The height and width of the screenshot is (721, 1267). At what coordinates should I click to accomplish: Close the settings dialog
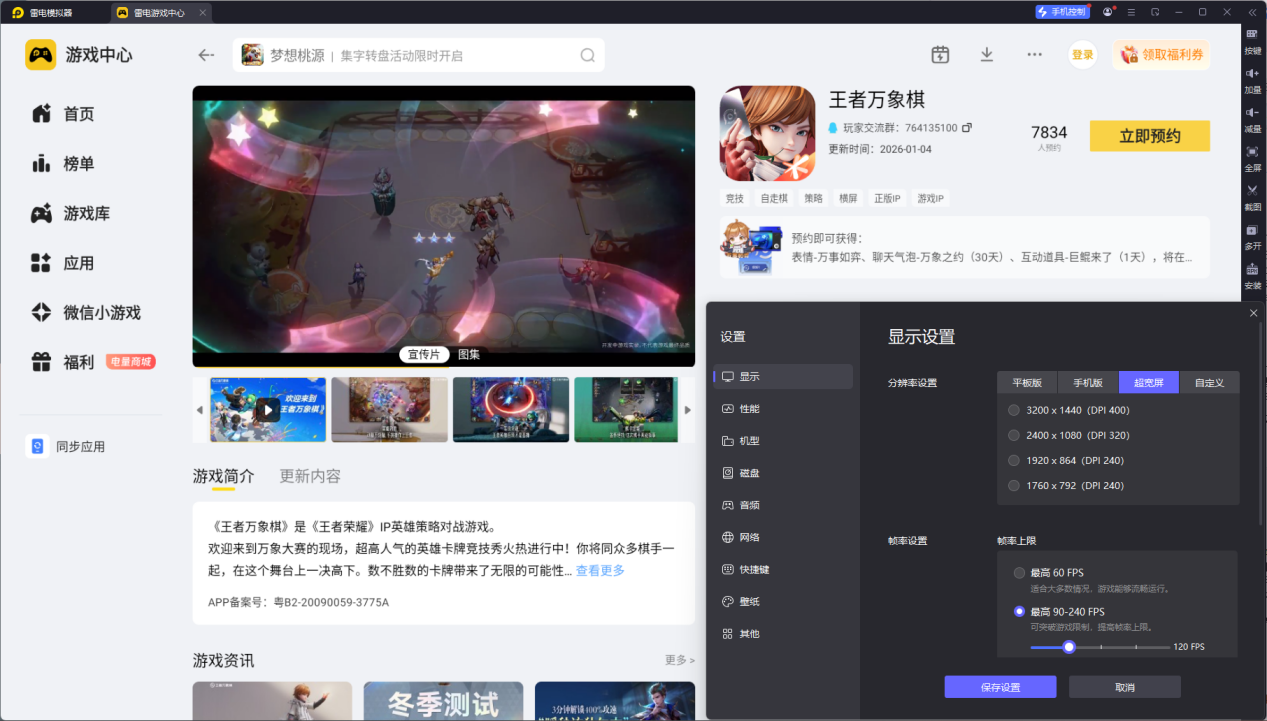coord(1254,313)
